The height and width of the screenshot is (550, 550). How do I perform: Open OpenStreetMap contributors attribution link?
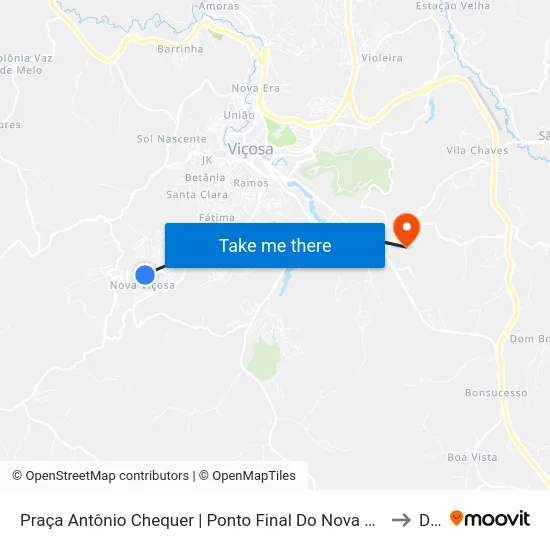(100, 476)
